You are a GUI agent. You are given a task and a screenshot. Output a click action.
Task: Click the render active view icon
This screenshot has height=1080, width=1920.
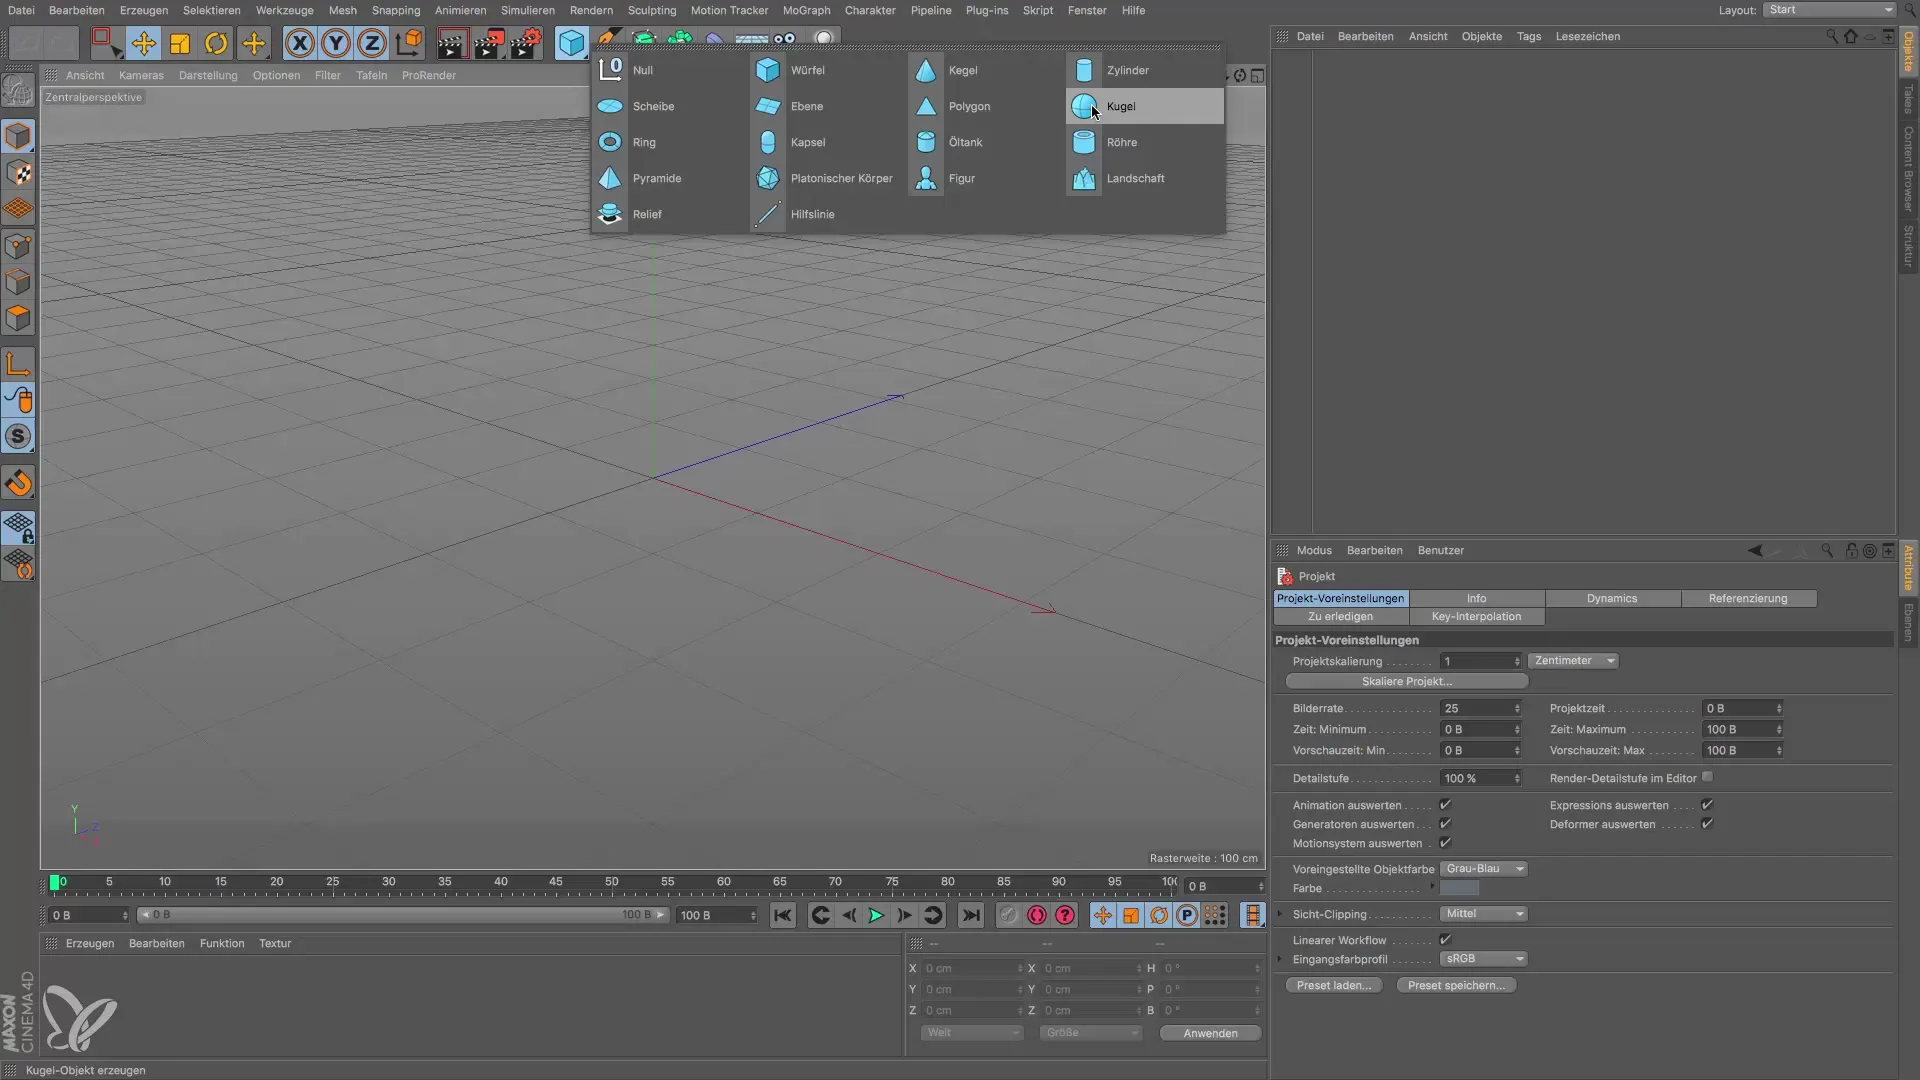(x=452, y=43)
